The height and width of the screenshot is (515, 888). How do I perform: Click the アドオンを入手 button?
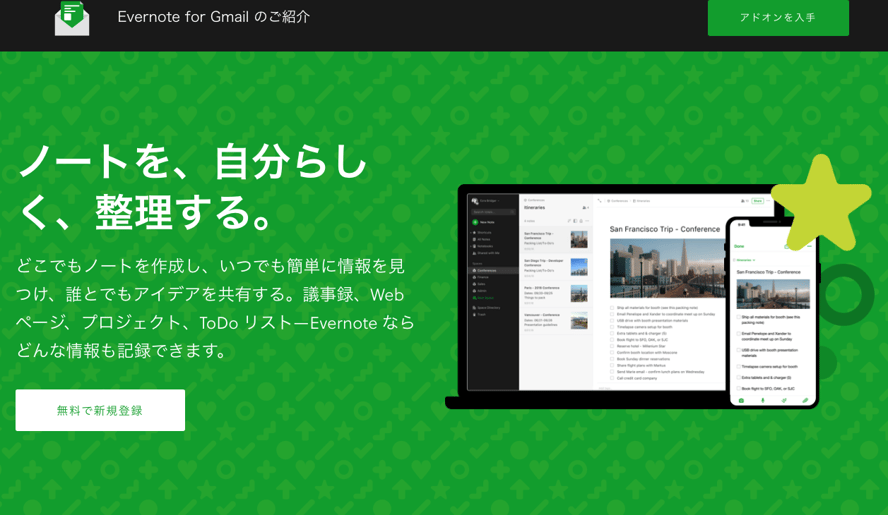778,18
